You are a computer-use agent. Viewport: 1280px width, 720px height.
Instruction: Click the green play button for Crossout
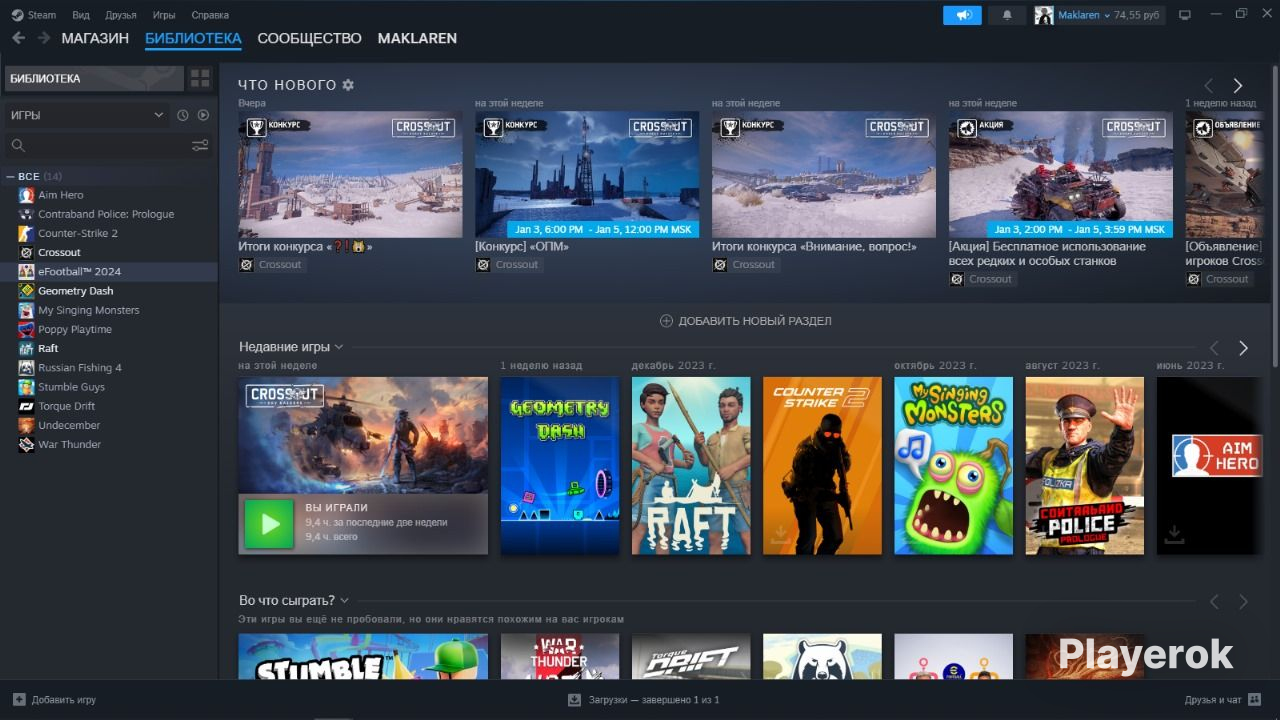click(x=269, y=523)
